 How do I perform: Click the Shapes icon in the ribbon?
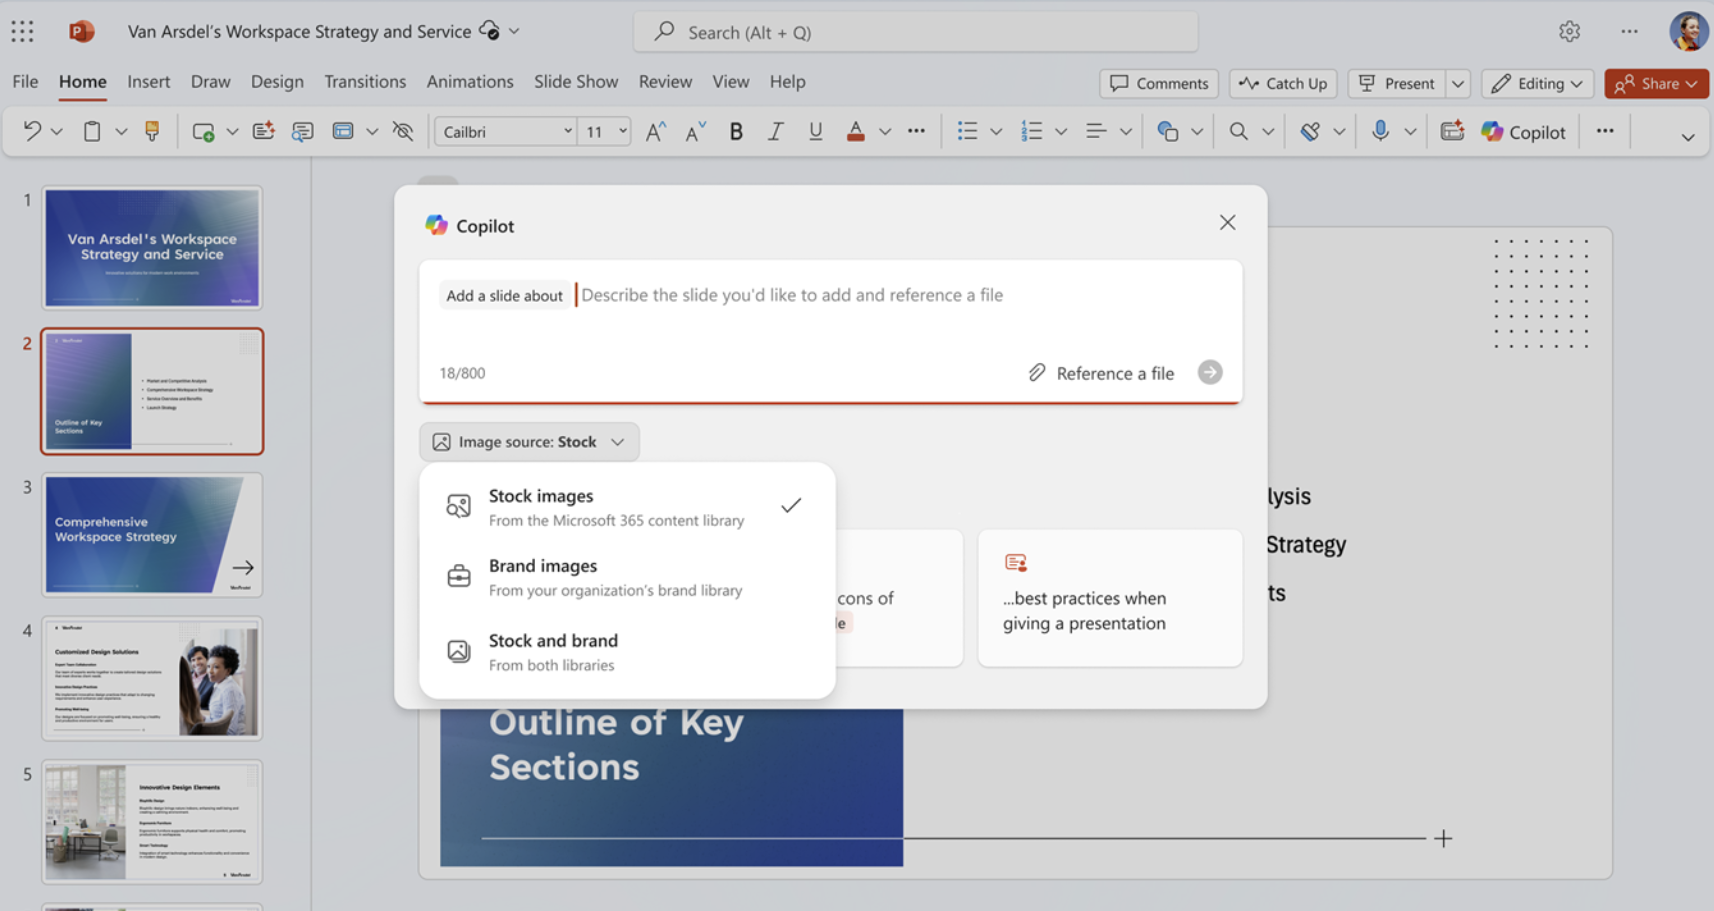point(1167,131)
